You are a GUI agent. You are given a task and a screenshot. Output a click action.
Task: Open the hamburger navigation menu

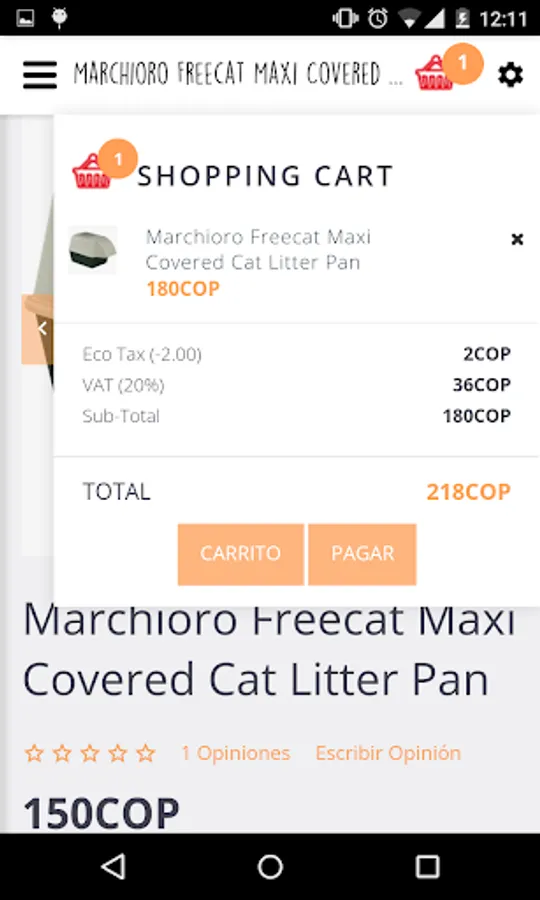40,75
